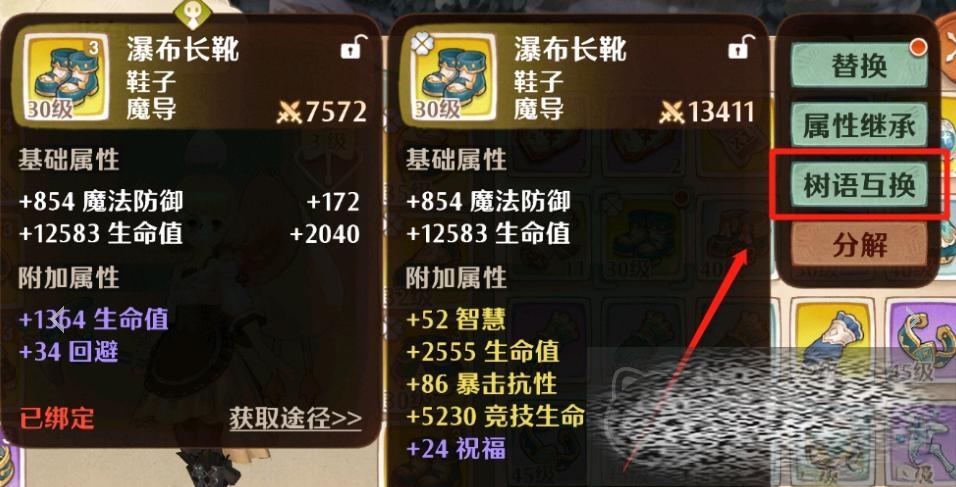Click the skull marker icon at top
The width and height of the screenshot is (956, 487).
pos(193,13)
